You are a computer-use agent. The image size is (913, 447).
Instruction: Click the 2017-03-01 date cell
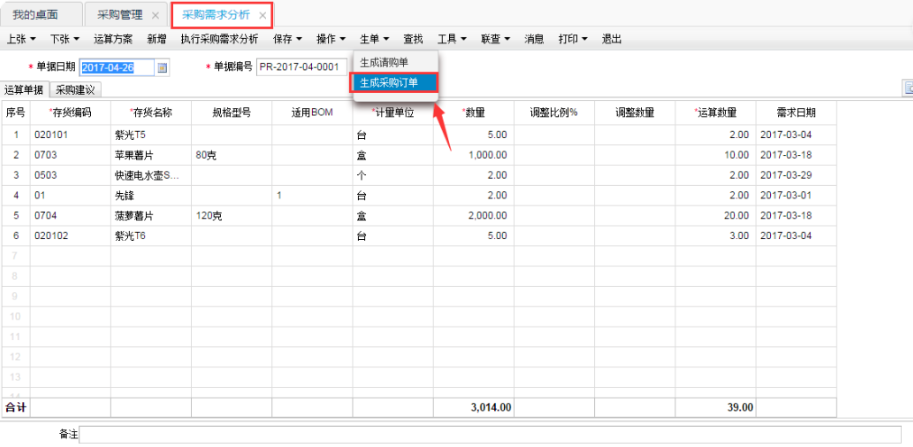click(x=796, y=196)
